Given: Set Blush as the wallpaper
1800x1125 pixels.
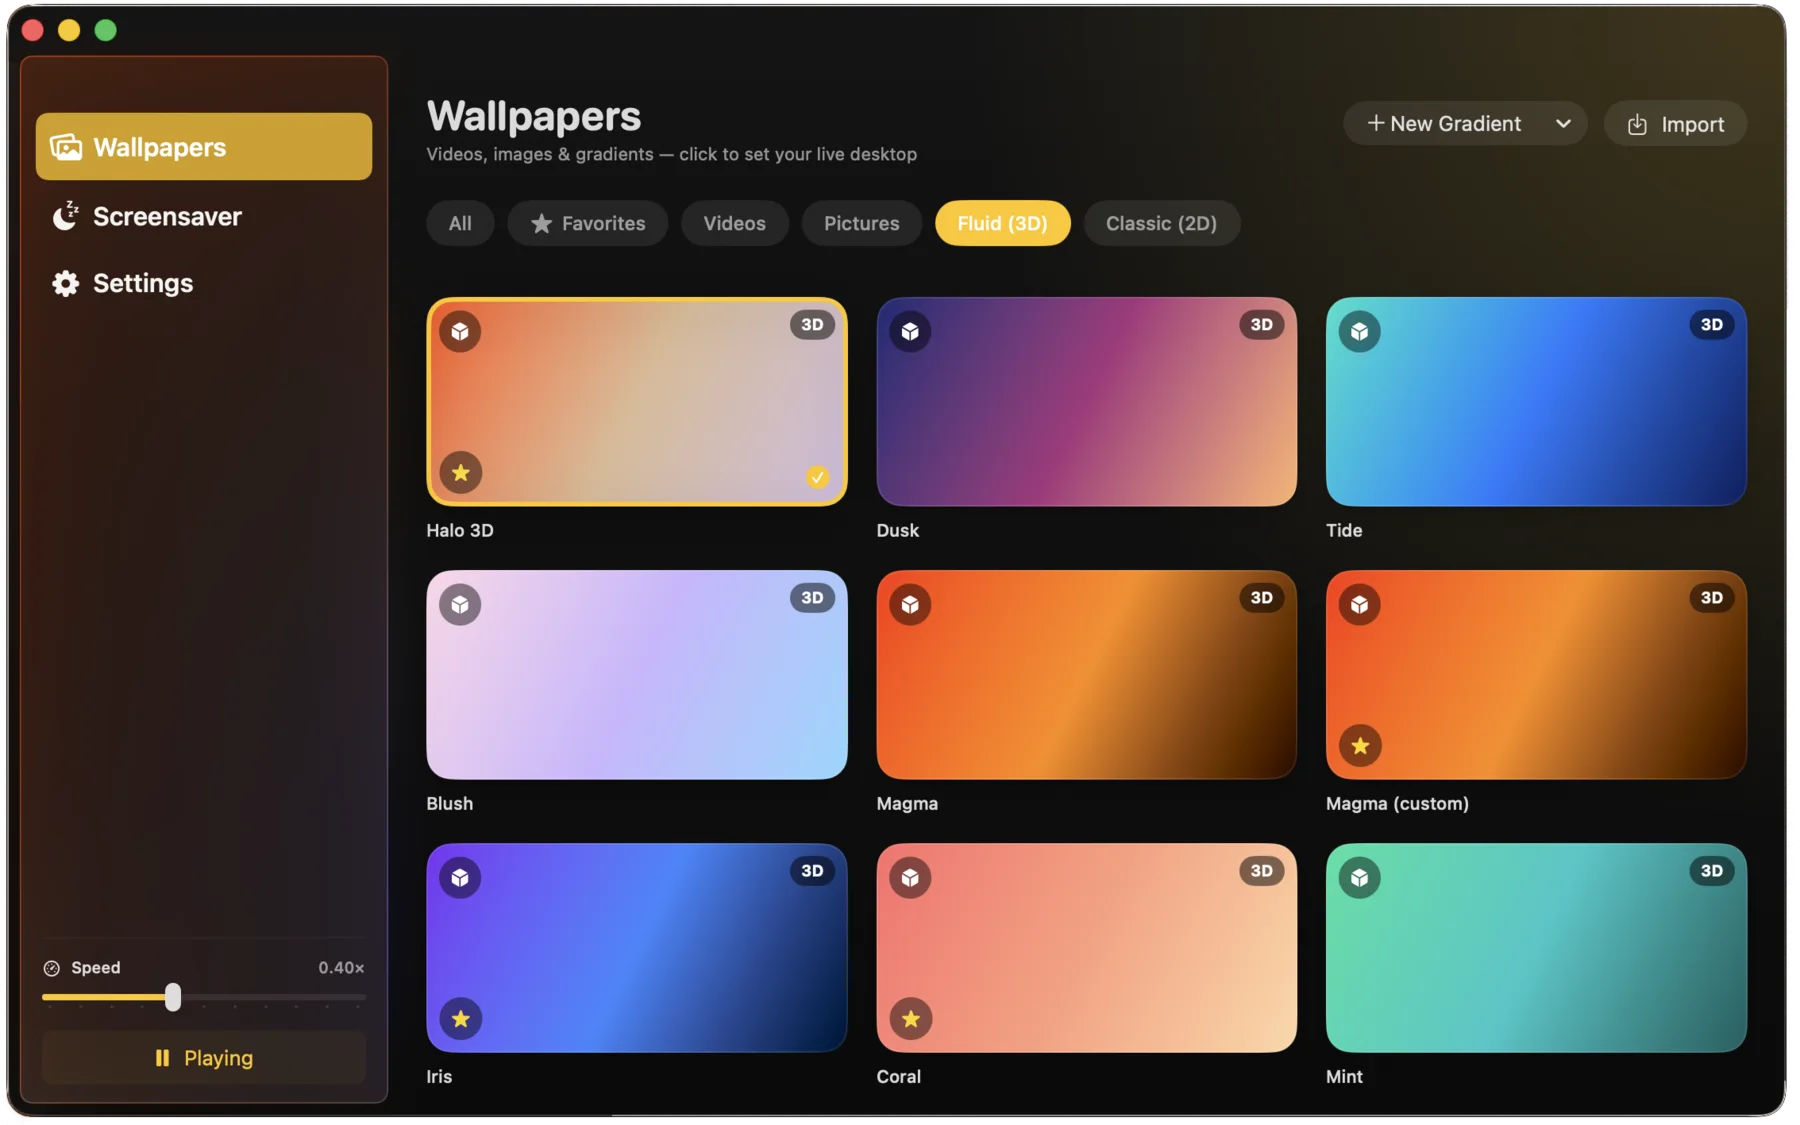Looking at the screenshot, I should (x=637, y=675).
